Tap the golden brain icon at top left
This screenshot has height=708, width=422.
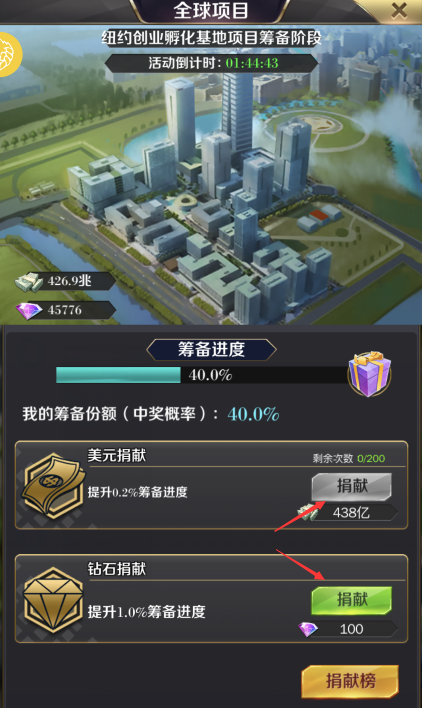[8, 55]
